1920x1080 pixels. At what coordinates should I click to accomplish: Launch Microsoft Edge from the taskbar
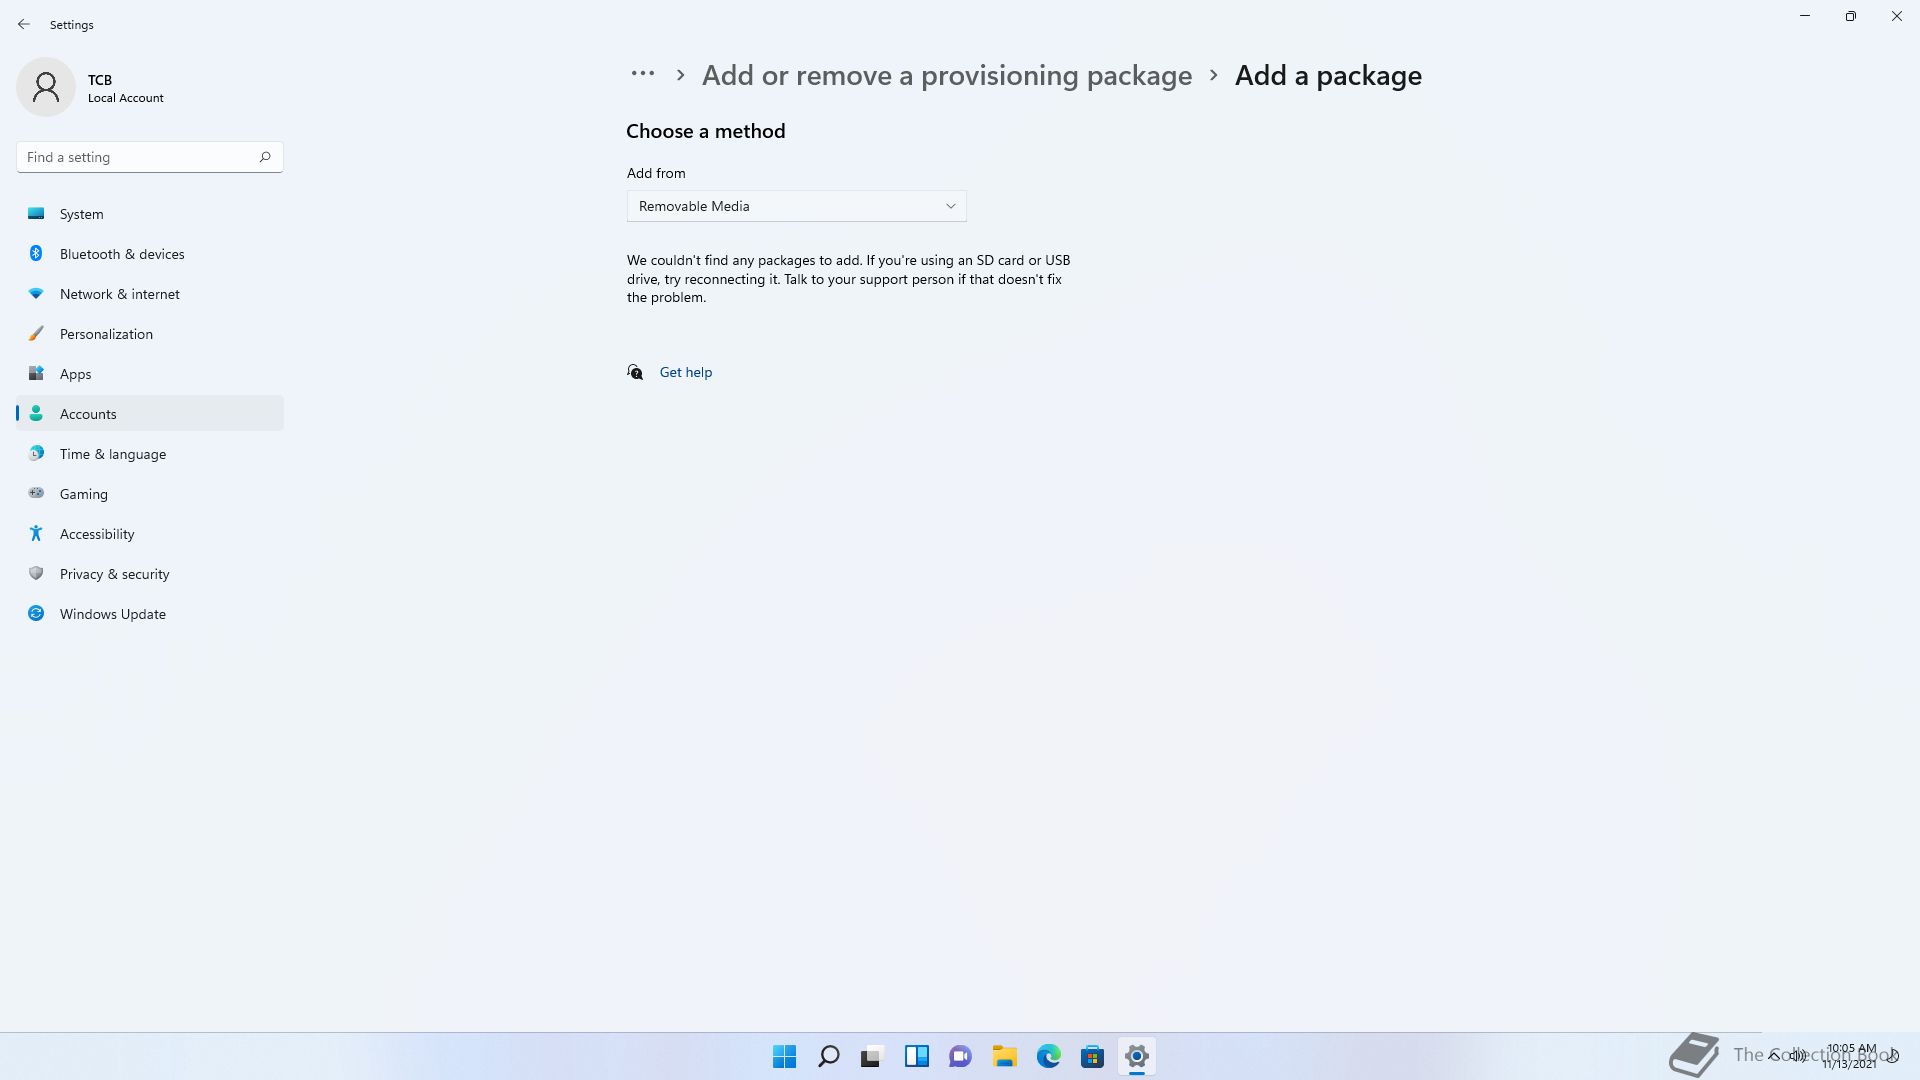pyautogui.click(x=1049, y=1056)
